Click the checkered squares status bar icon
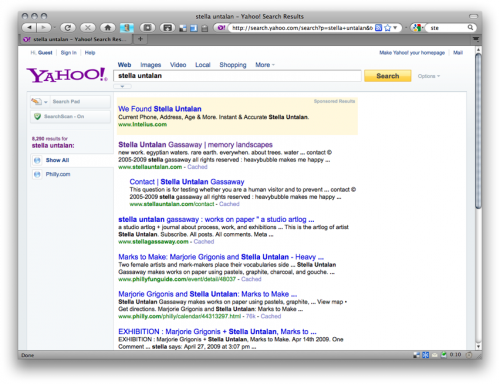 coord(417,355)
